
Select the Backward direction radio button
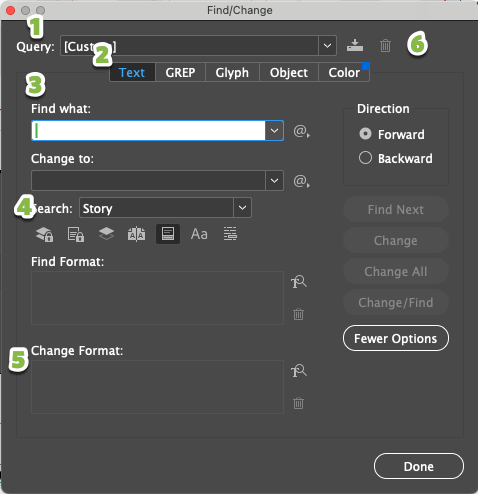365,158
